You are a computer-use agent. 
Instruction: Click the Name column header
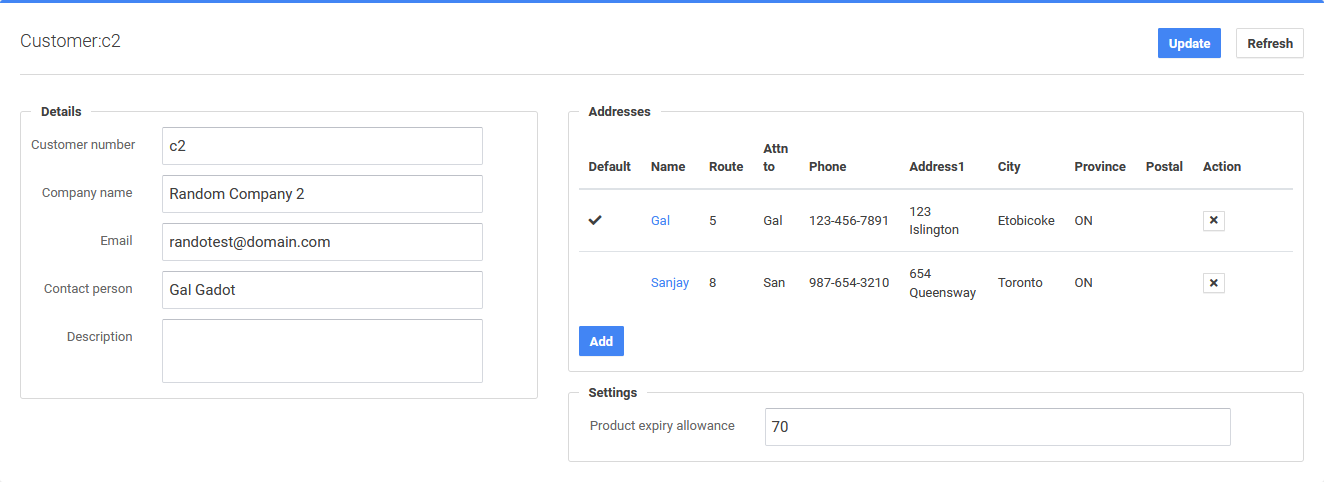[667, 167]
